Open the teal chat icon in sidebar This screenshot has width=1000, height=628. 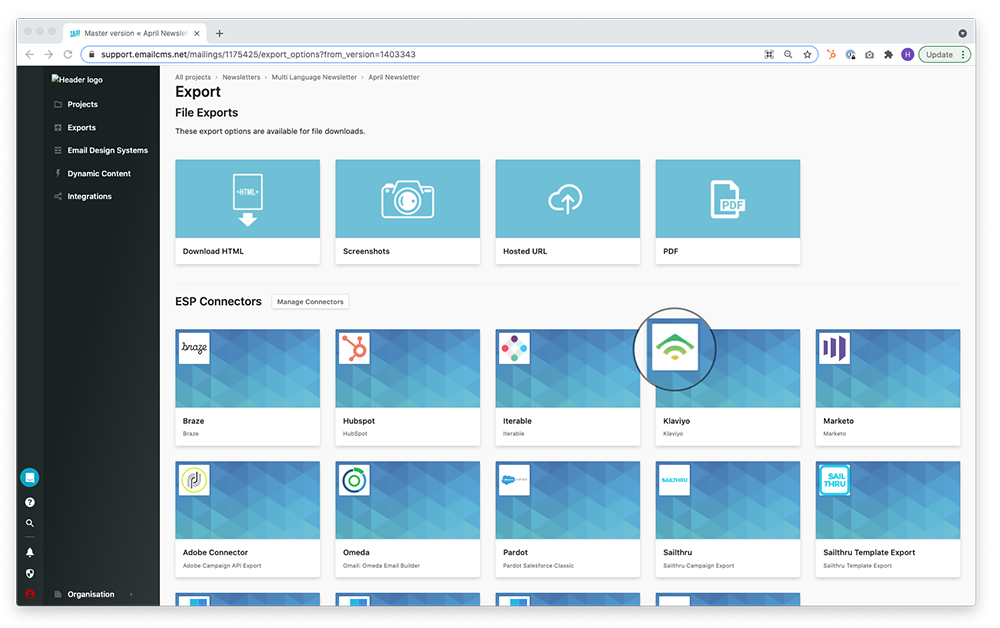pyautogui.click(x=30, y=478)
